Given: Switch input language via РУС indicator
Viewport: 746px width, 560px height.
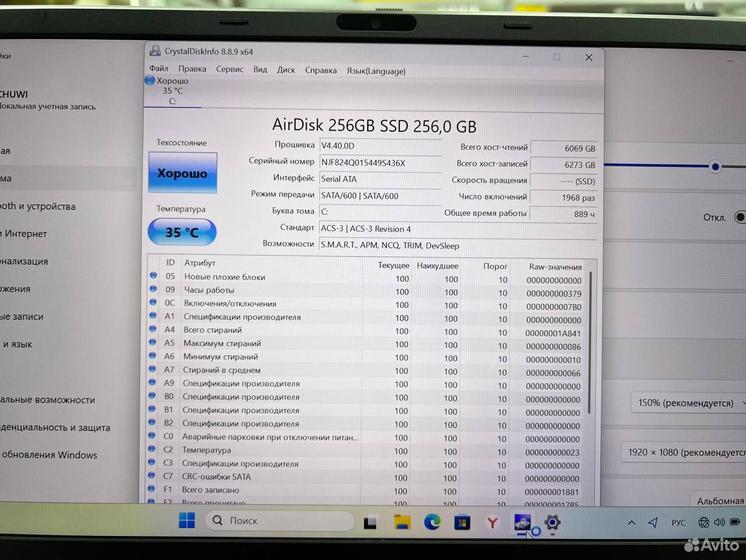Looking at the screenshot, I should (678, 523).
